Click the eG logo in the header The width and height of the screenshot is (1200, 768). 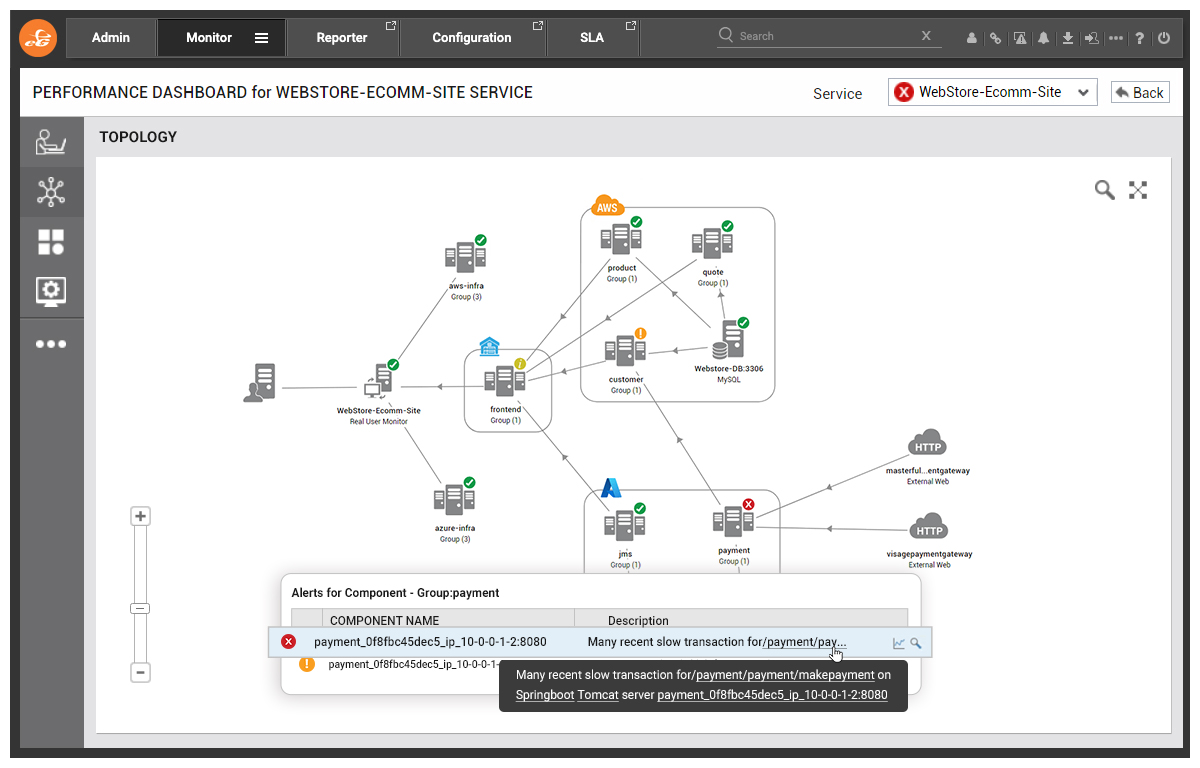click(x=39, y=38)
